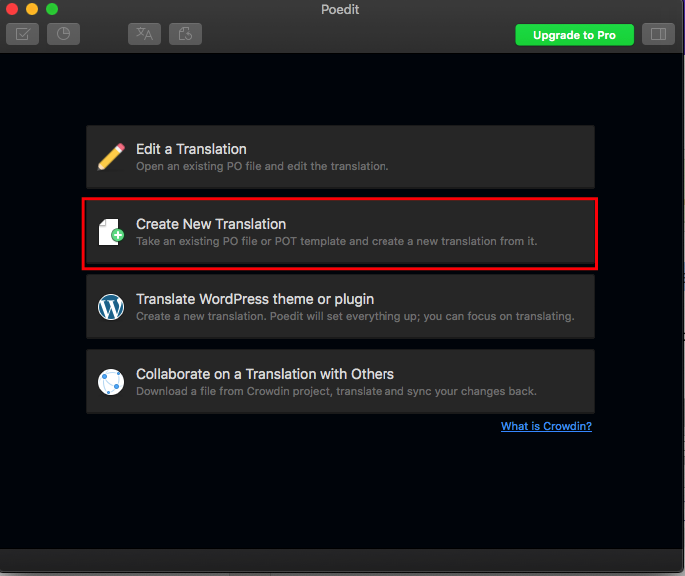Choose Create New Translation
The height and width of the screenshot is (576, 685).
pyautogui.click(x=340, y=232)
